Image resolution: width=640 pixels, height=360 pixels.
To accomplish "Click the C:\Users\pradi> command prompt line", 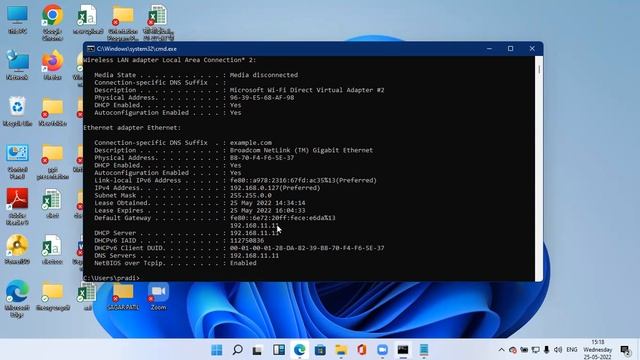I will pos(111,278).
